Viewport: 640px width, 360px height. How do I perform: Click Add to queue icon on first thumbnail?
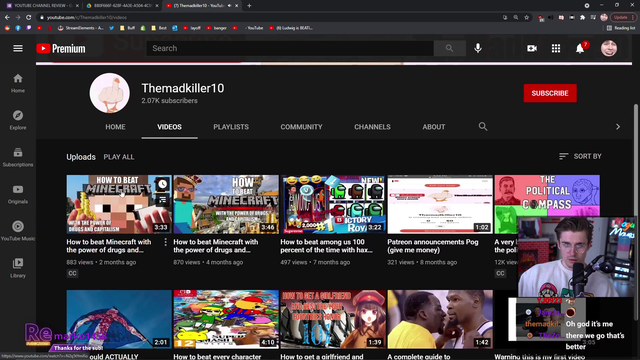pos(162,199)
